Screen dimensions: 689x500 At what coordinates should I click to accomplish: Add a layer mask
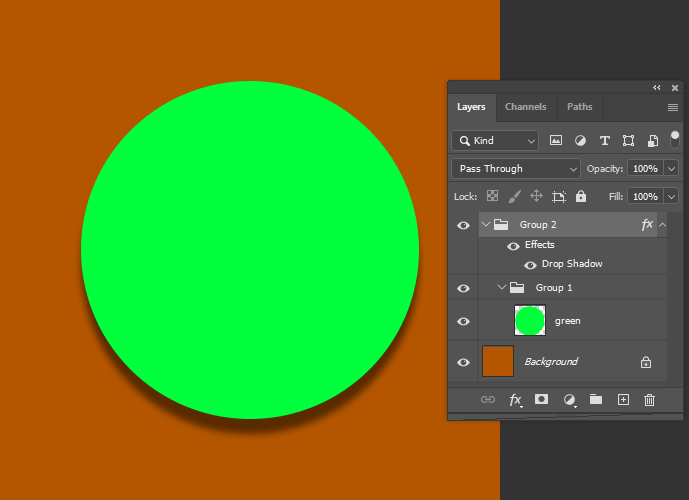pos(541,399)
